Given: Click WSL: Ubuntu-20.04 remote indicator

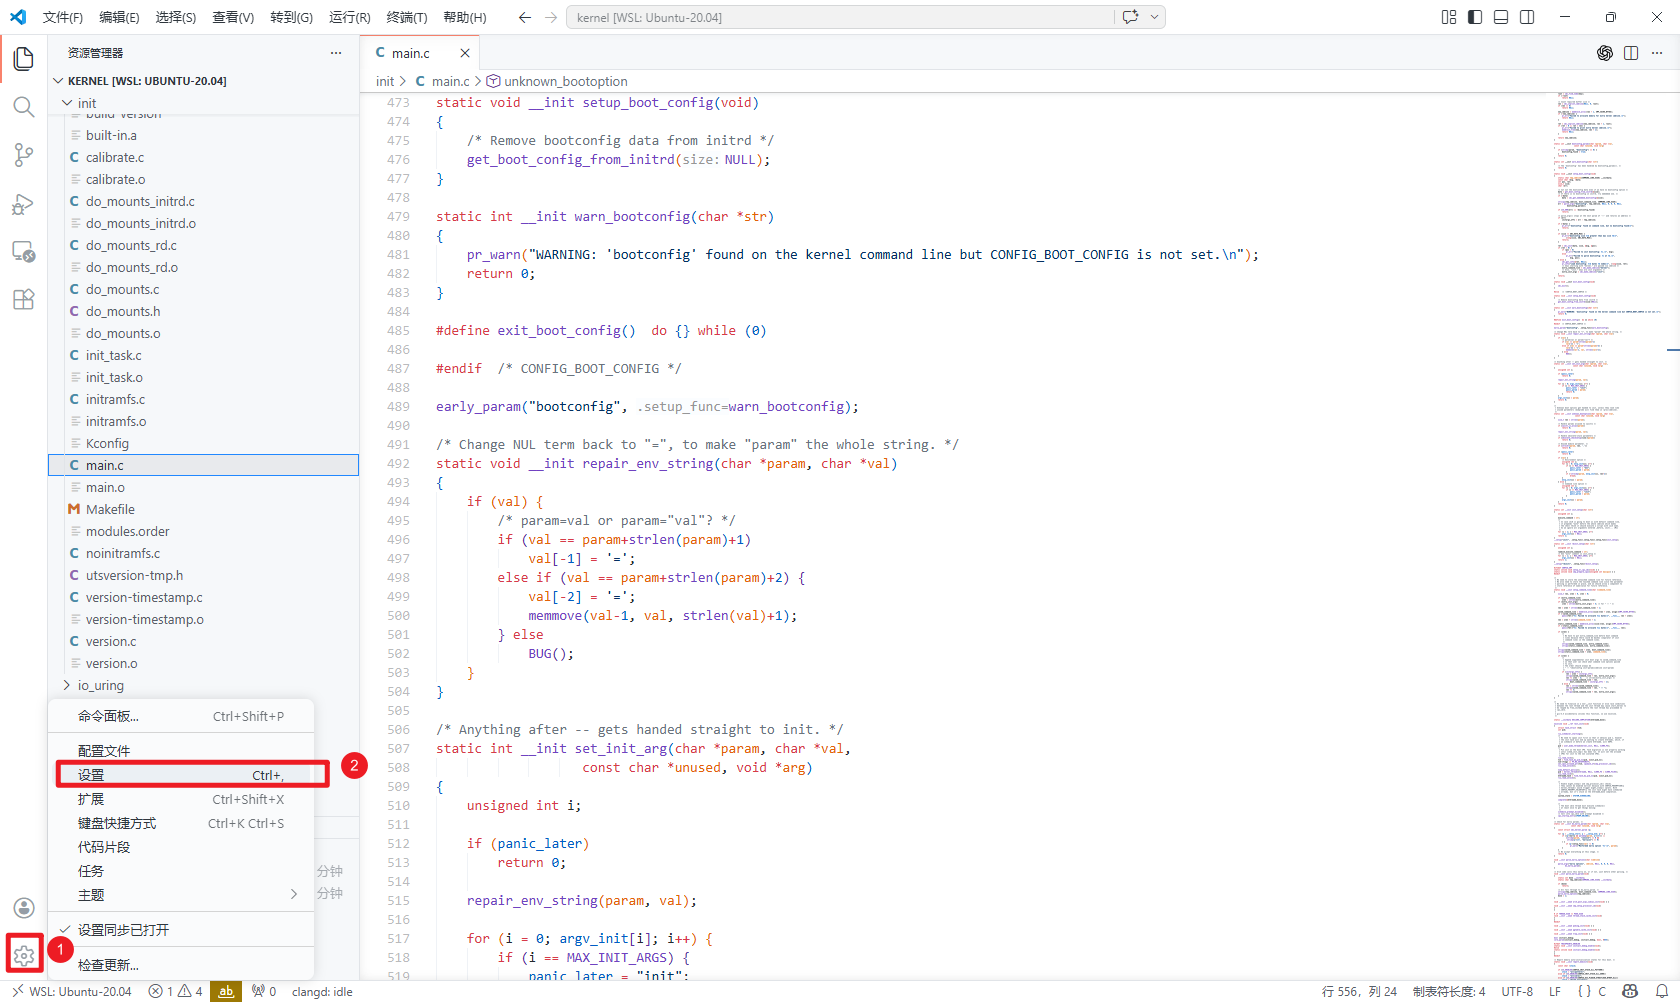Looking at the screenshot, I should 71,992.
